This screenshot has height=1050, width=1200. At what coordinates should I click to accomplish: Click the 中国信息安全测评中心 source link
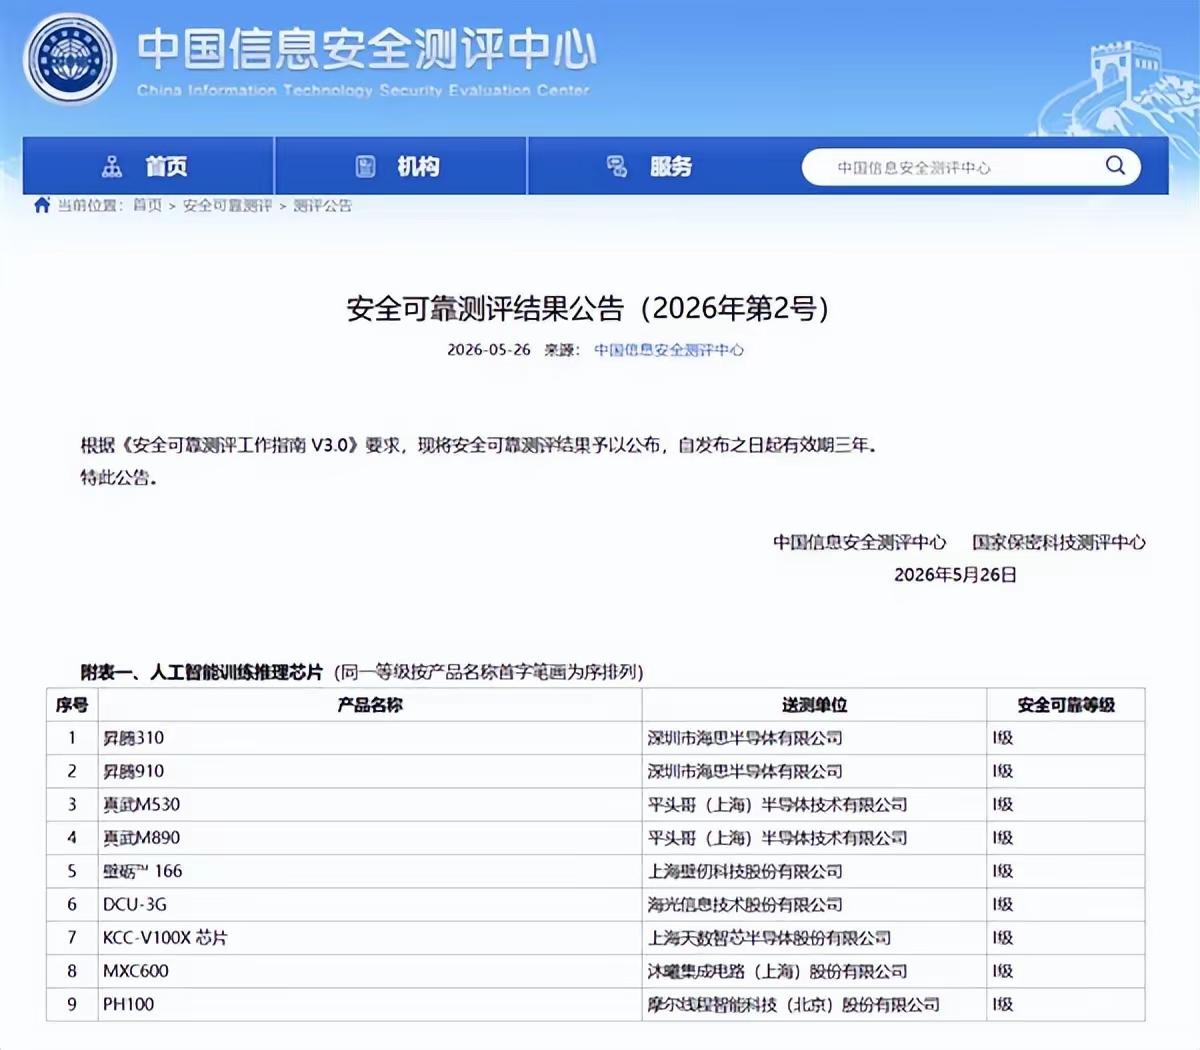pyautogui.click(x=669, y=350)
